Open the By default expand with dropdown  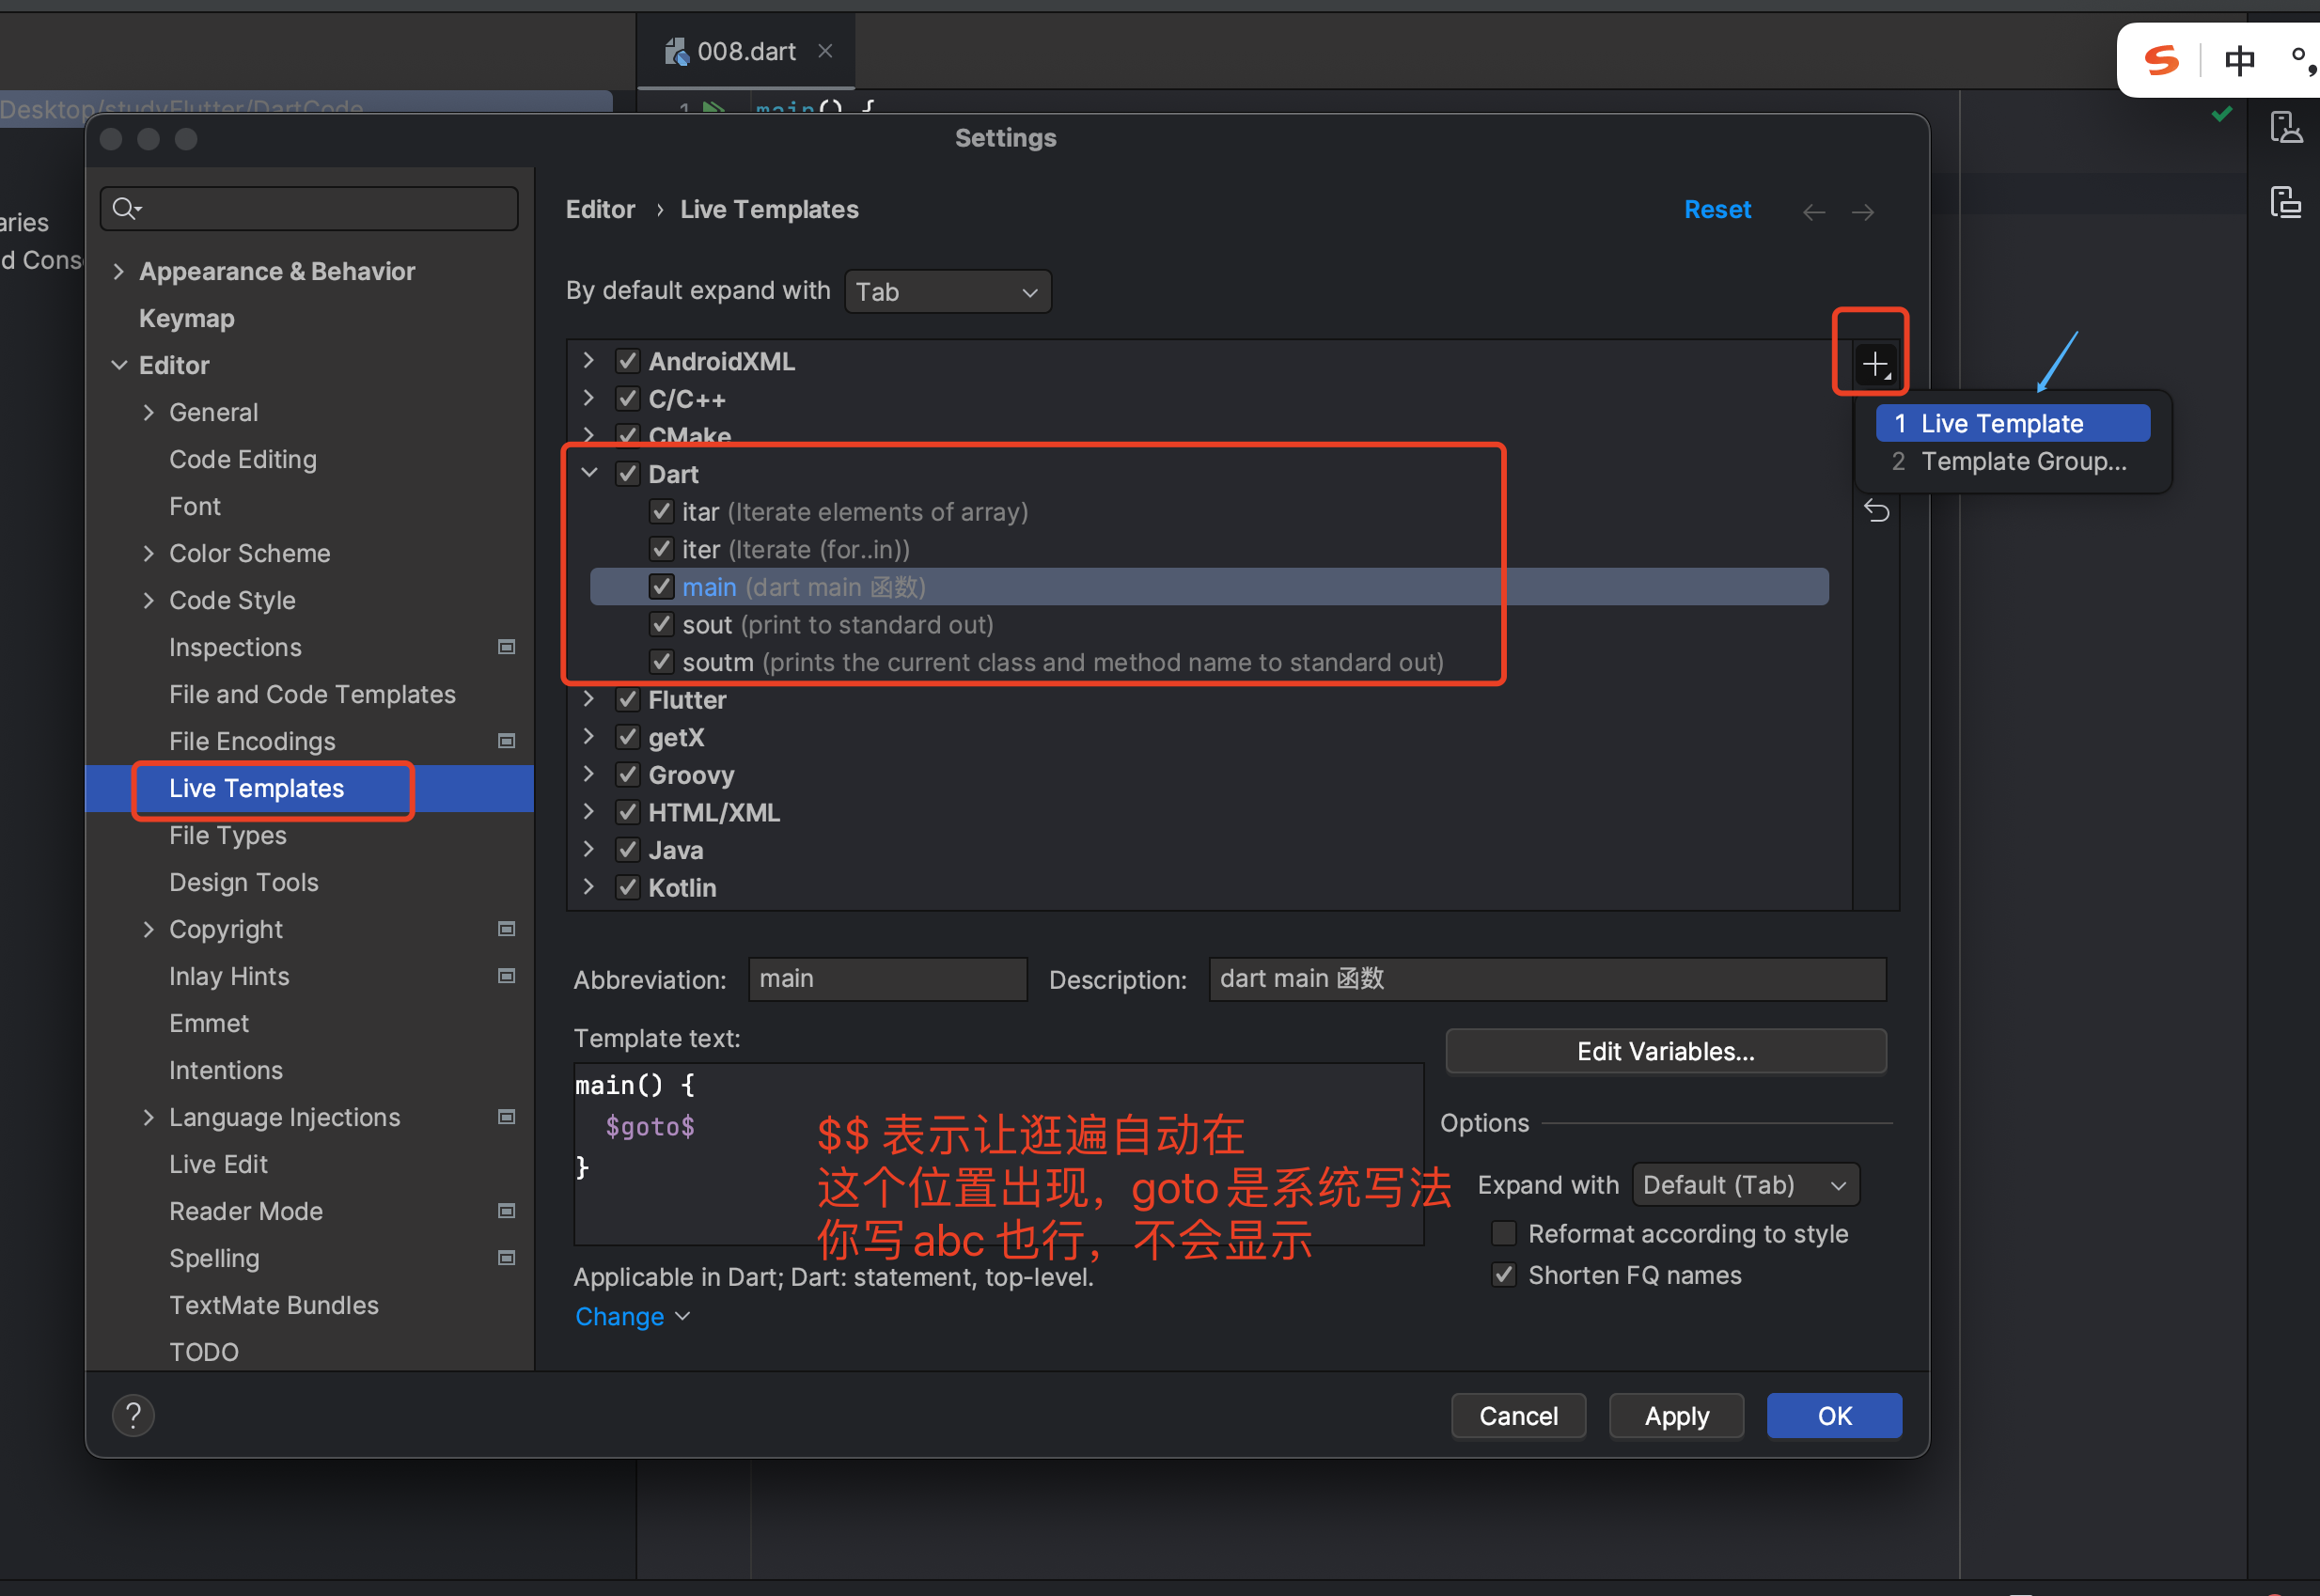point(947,292)
